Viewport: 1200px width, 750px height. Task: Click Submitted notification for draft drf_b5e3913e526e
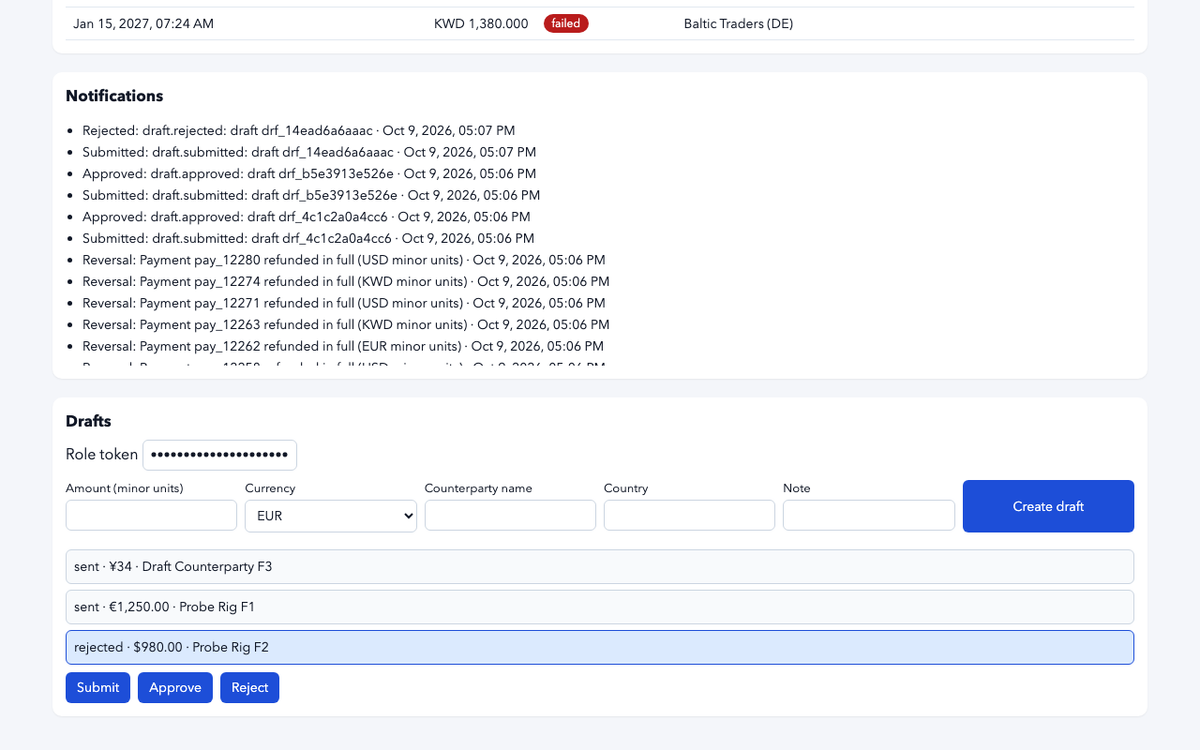coord(311,195)
